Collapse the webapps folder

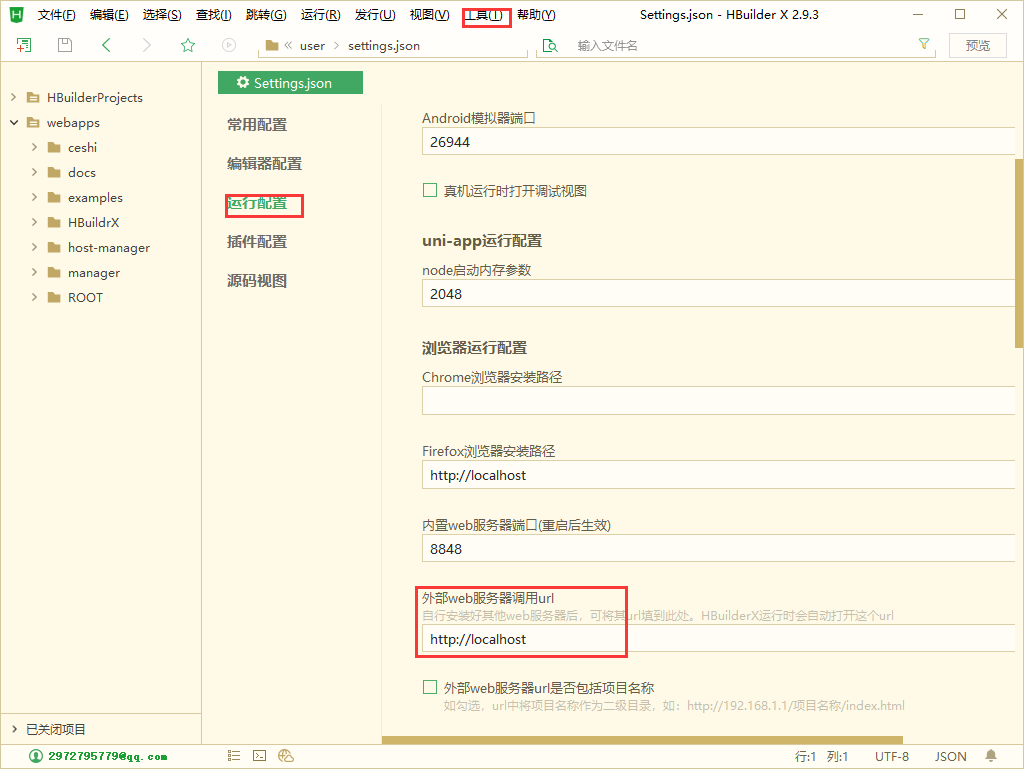coord(14,123)
